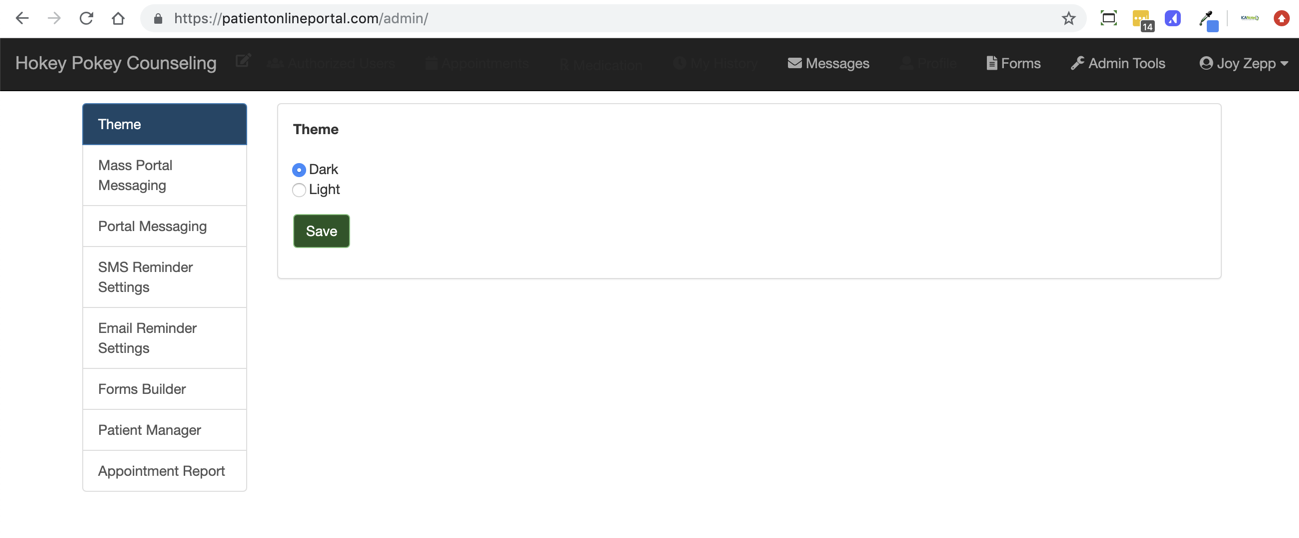Expand the Joy Zepp user dropdown
This screenshot has height=538, width=1299.
click(x=1243, y=63)
